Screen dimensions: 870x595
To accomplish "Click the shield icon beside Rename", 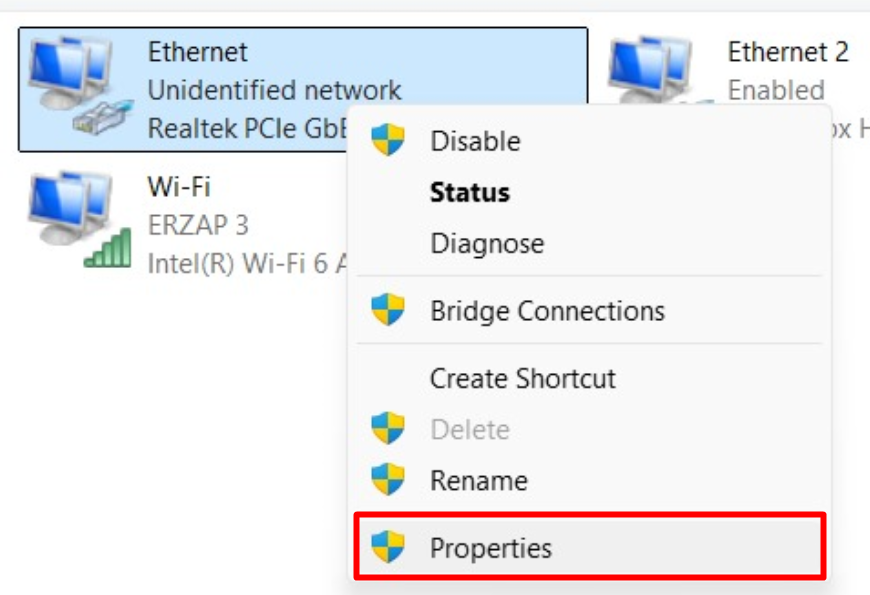I will tap(388, 478).
